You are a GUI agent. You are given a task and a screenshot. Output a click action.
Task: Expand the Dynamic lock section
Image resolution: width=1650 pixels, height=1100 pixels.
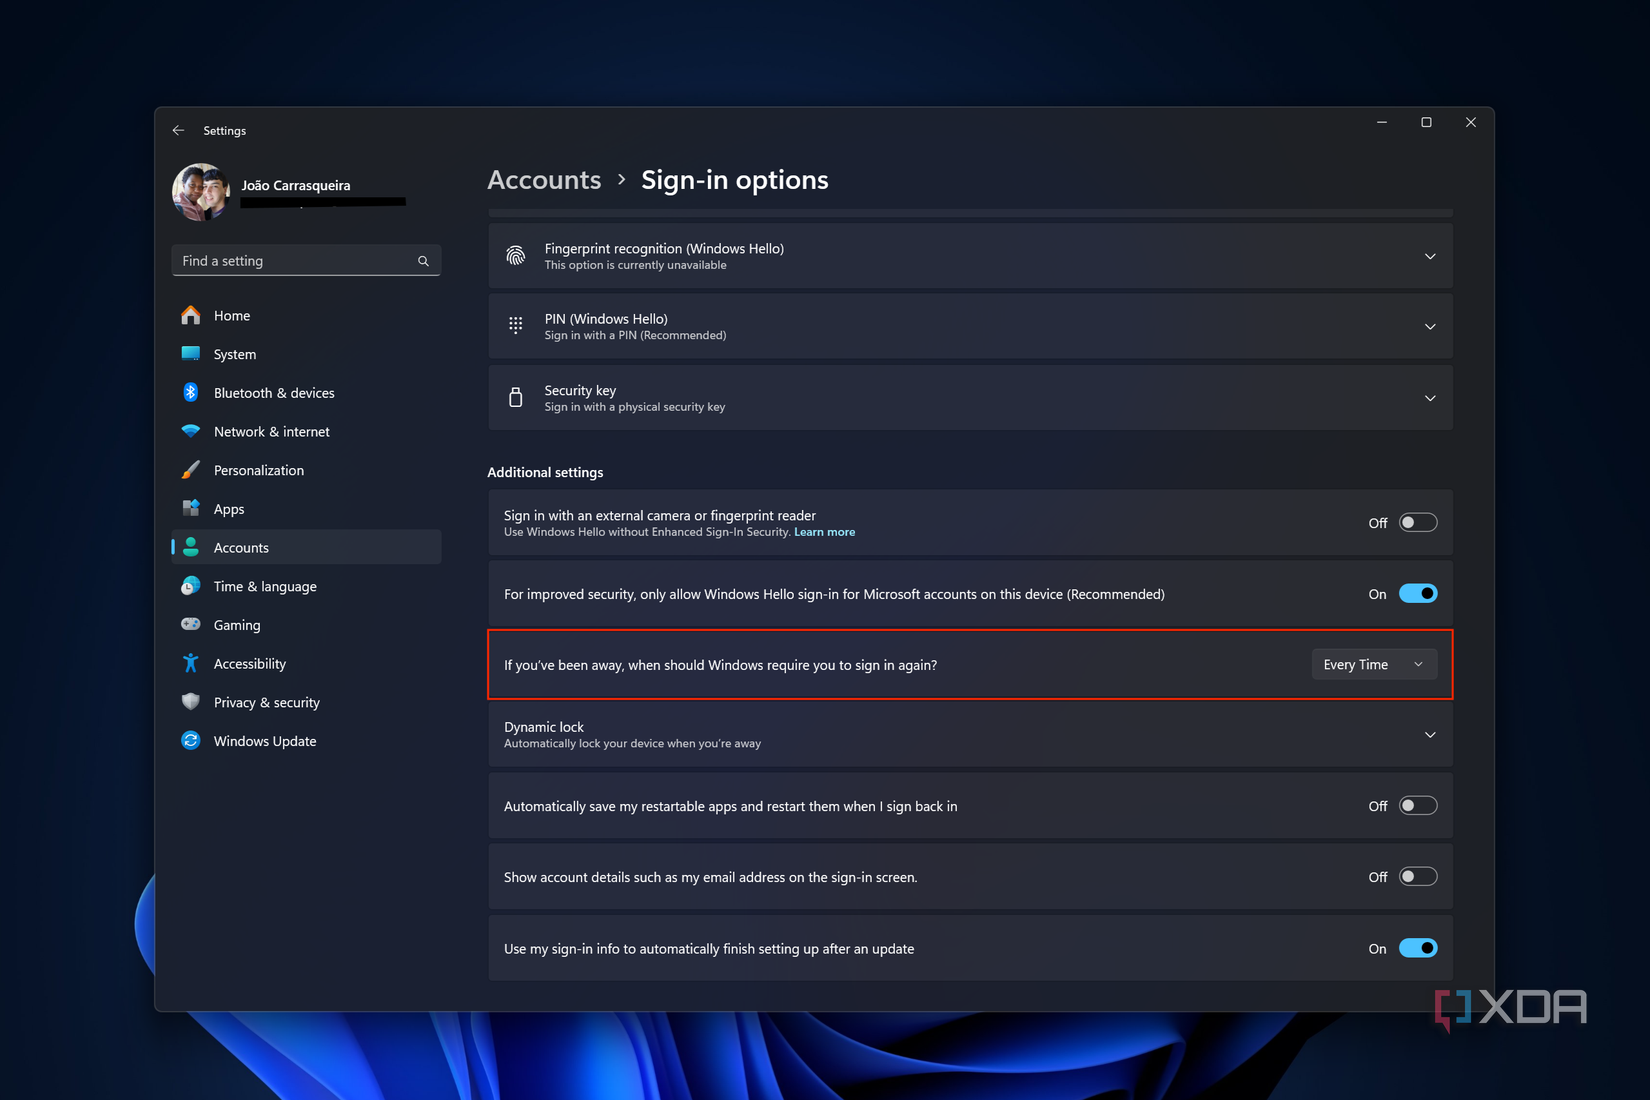(x=1430, y=734)
